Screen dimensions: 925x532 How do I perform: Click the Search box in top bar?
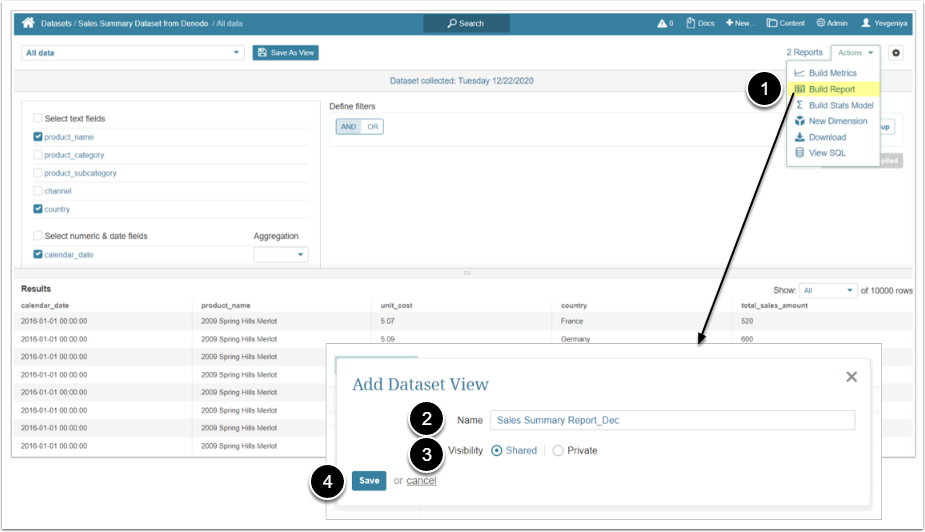tap(466, 23)
